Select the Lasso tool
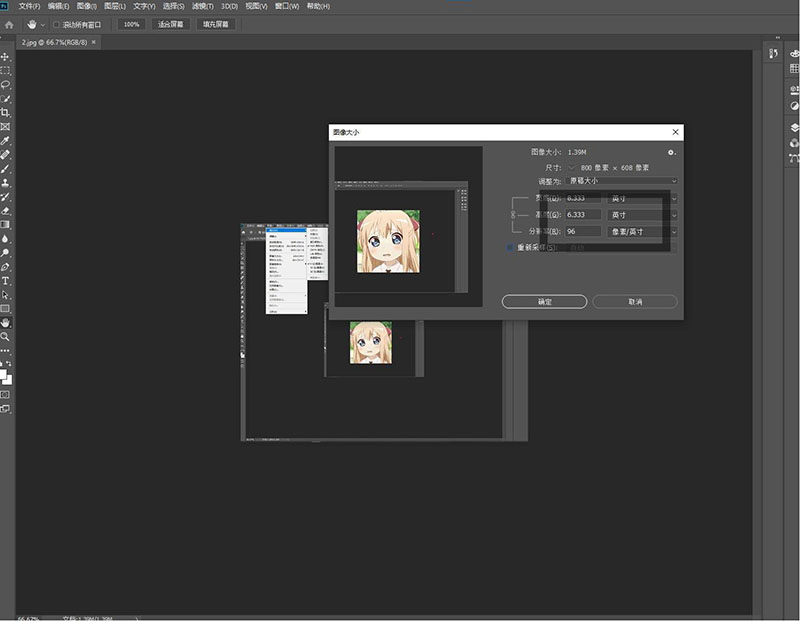Screen dimensions: 800x621 click(x=6, y=85)
